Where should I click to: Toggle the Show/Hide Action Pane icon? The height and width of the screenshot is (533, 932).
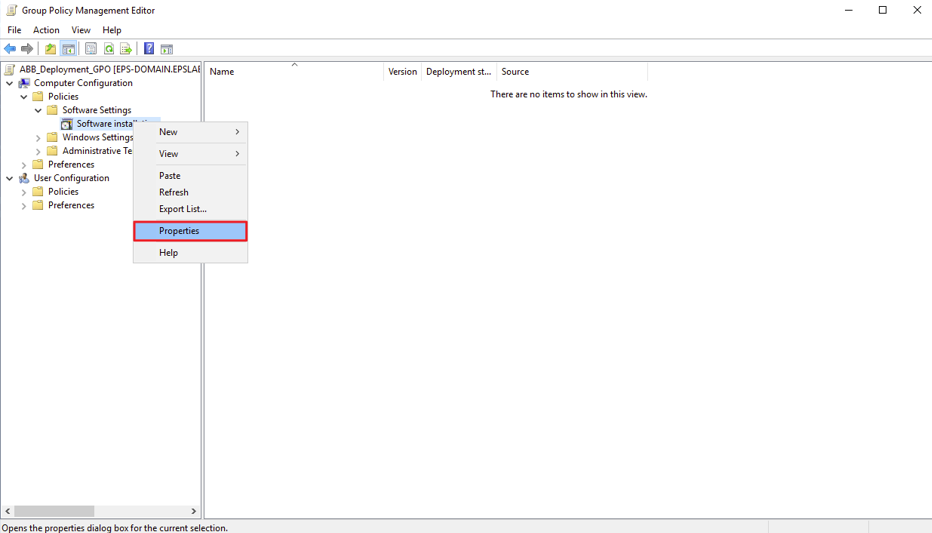point(167,49)
